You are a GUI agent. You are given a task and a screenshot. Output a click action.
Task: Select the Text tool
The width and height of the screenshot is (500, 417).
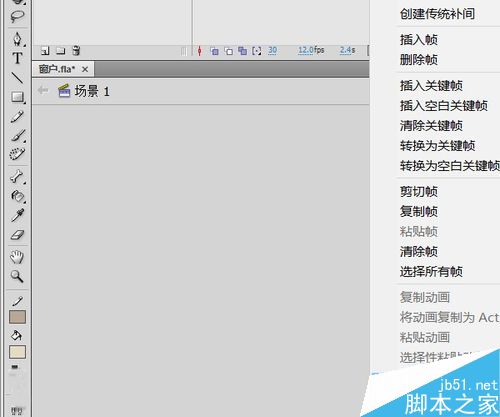[17, 58]
